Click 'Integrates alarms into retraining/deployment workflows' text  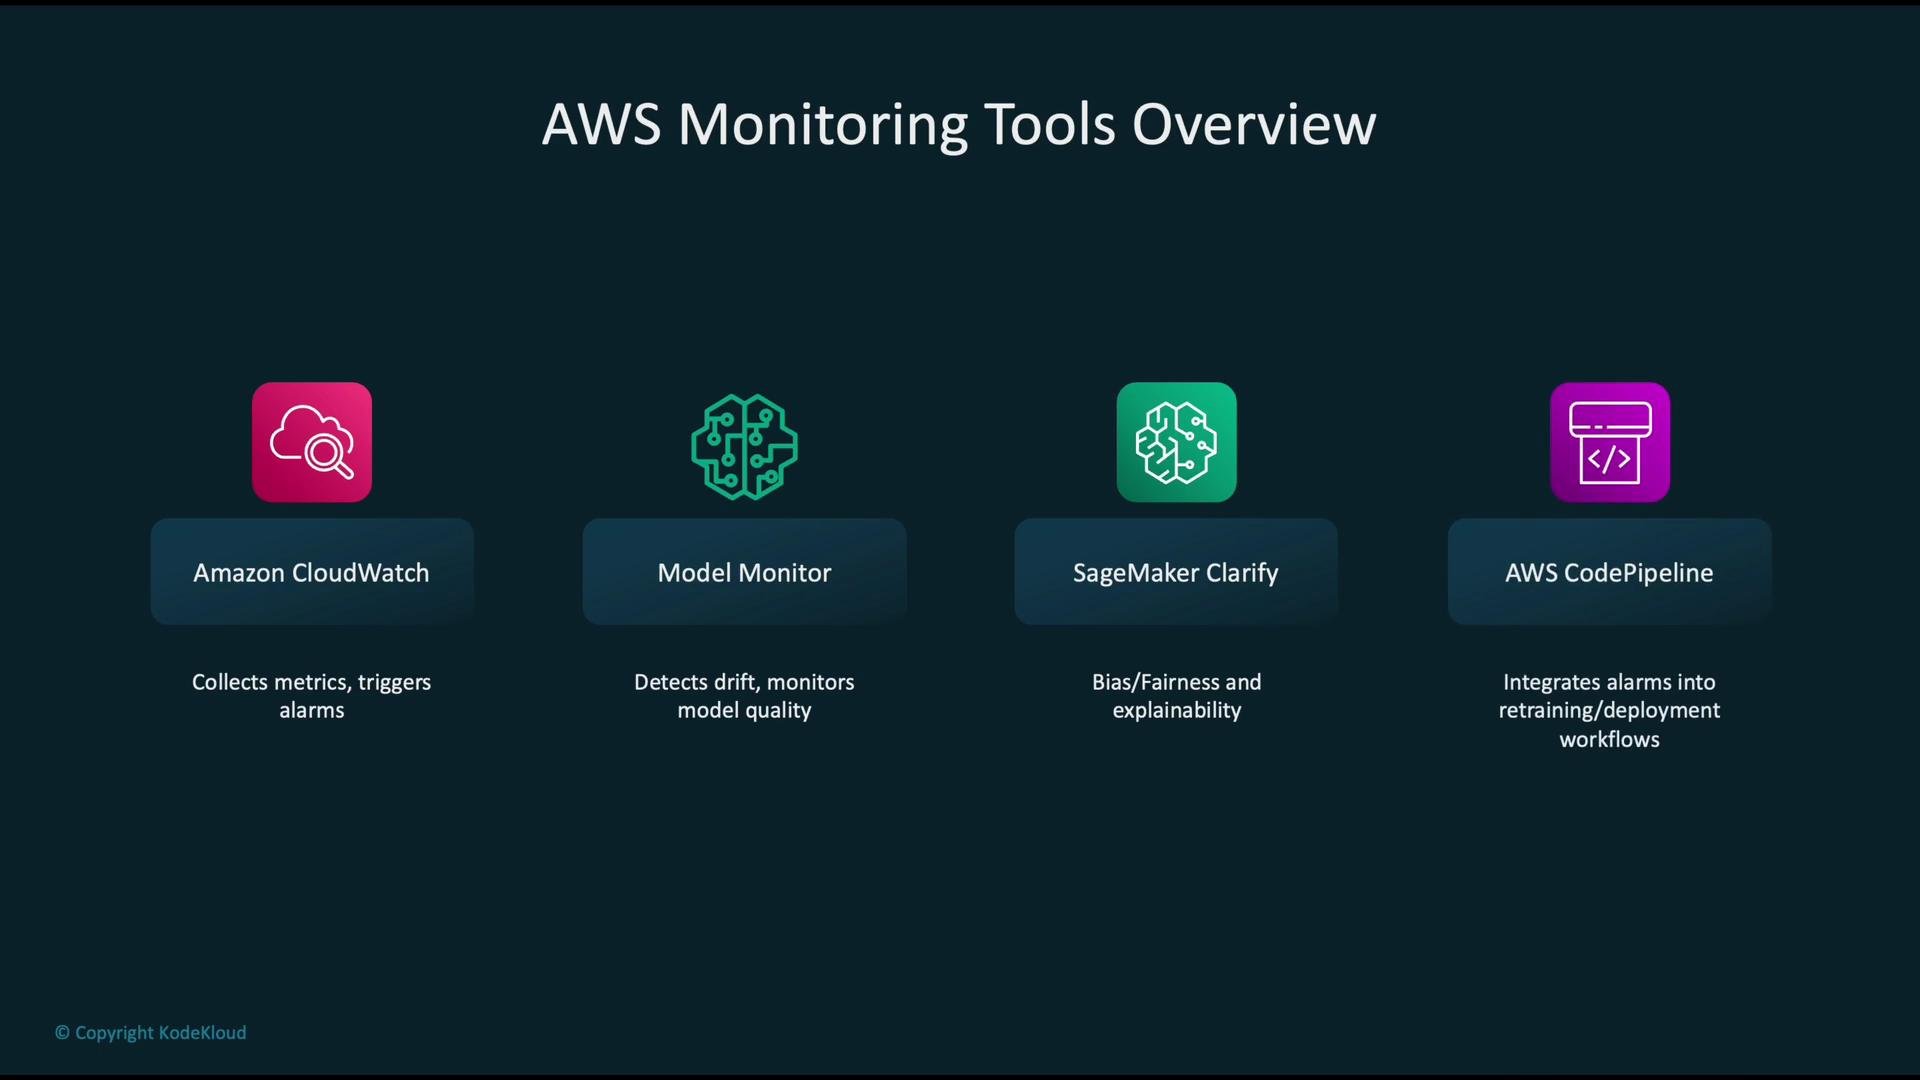[1610, 711]
